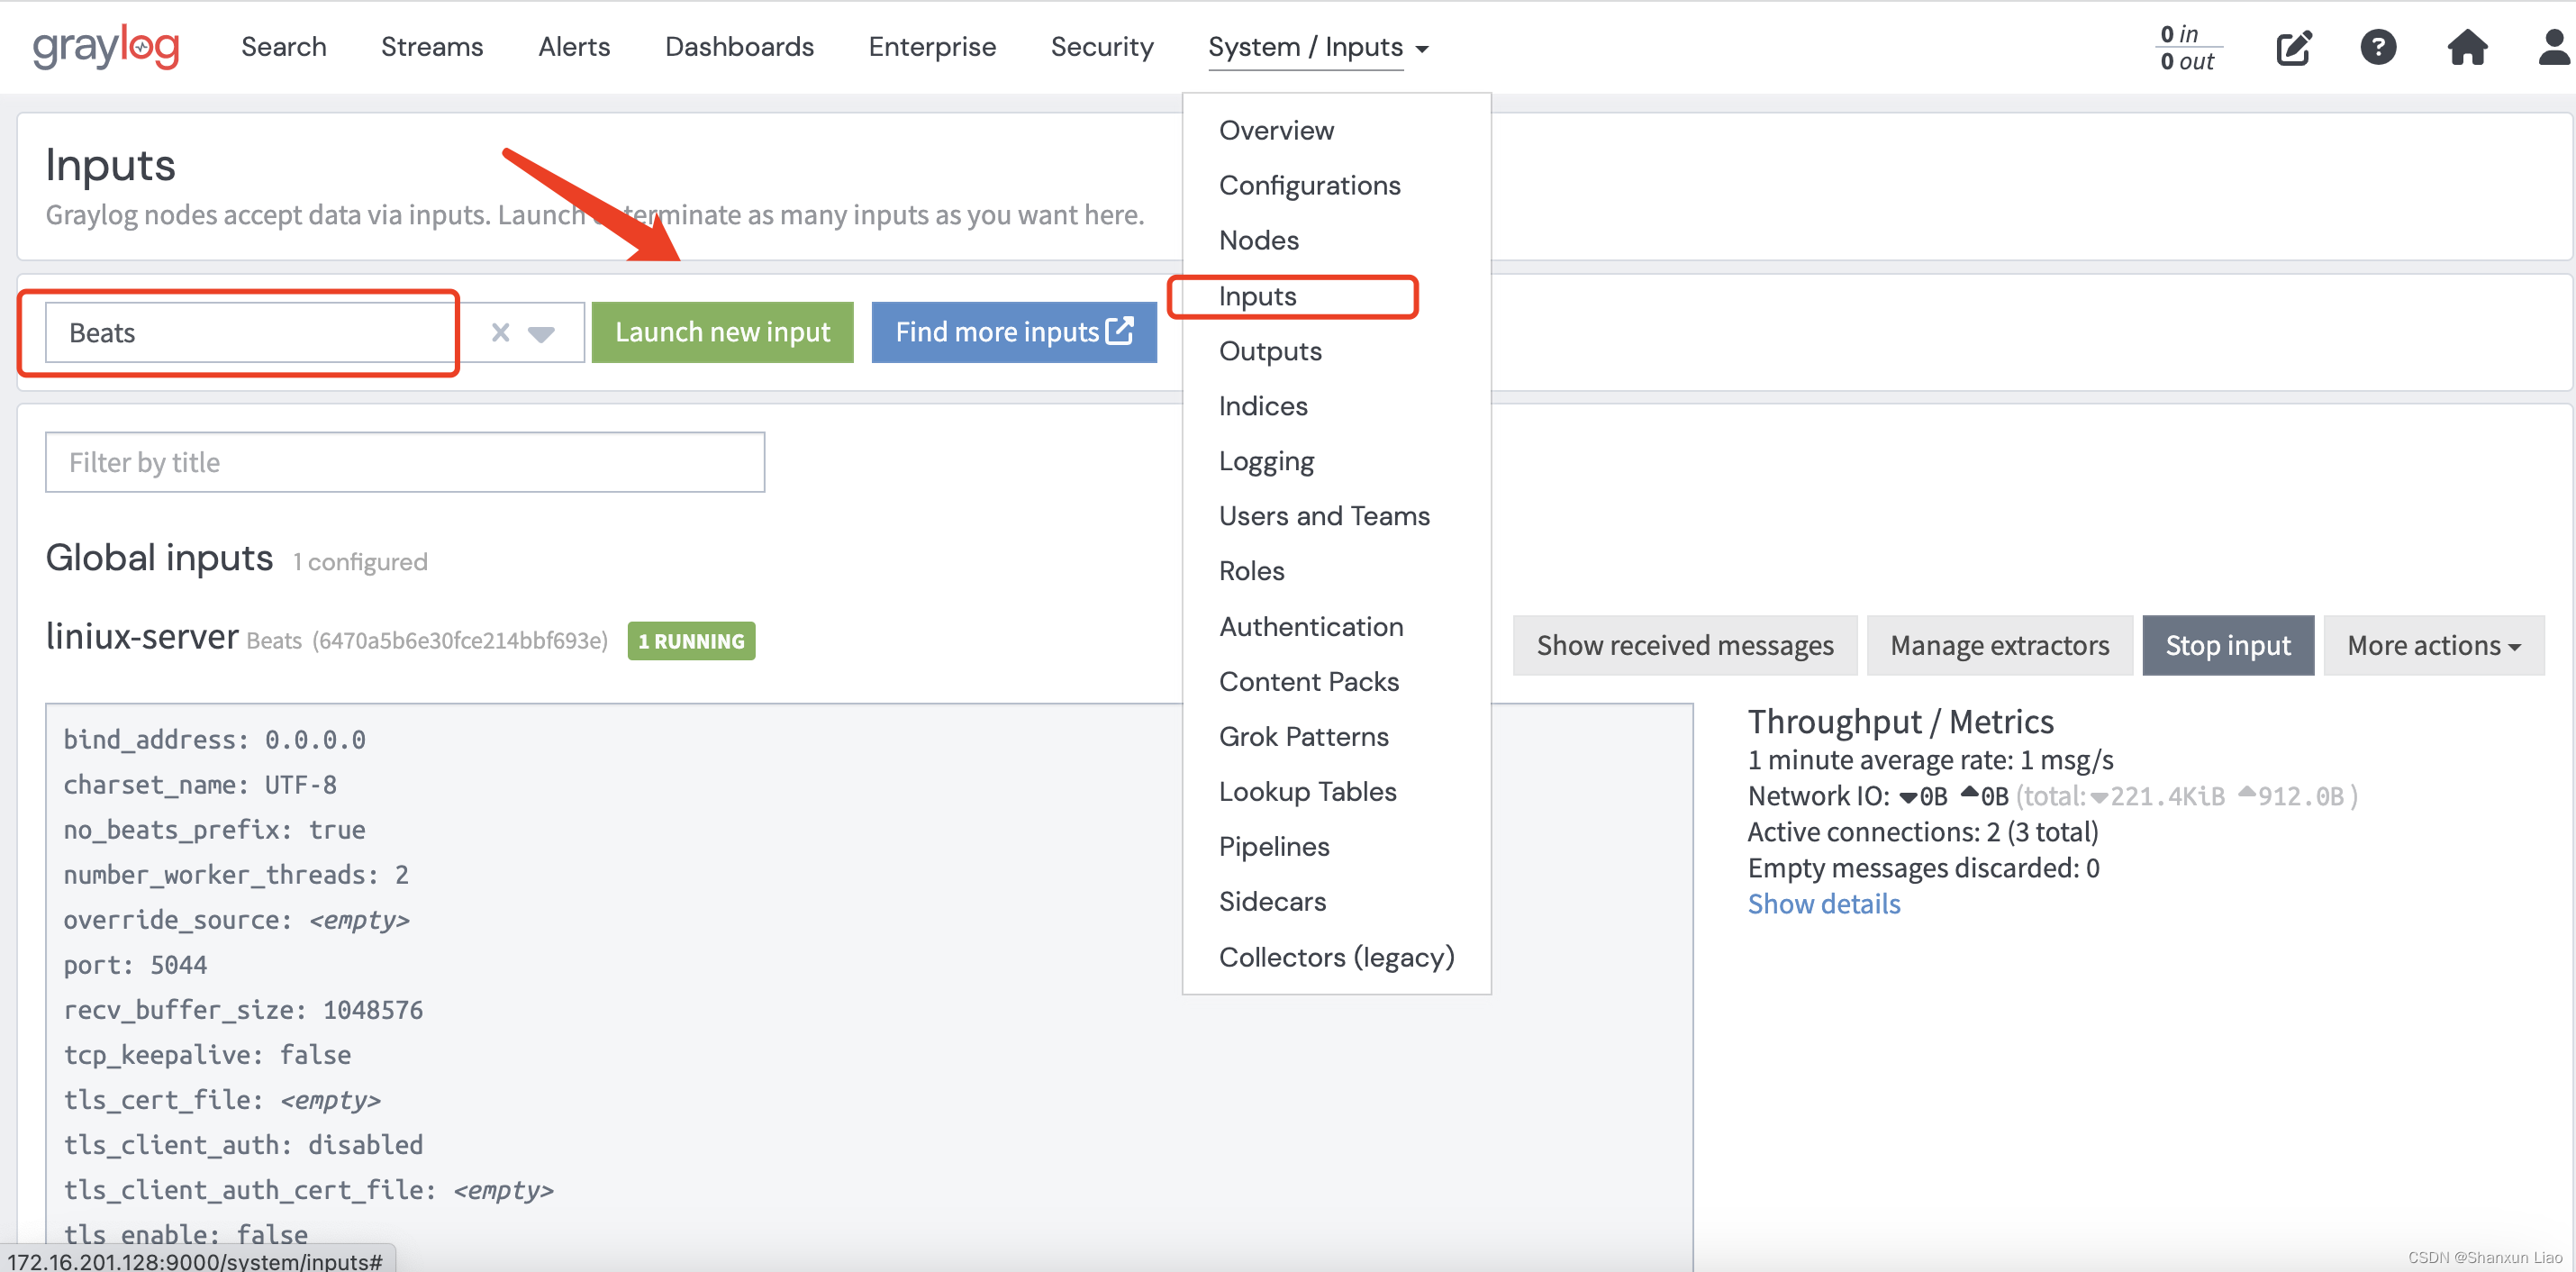
Task: Open Manage extractors
Action: pos(1999,645)
